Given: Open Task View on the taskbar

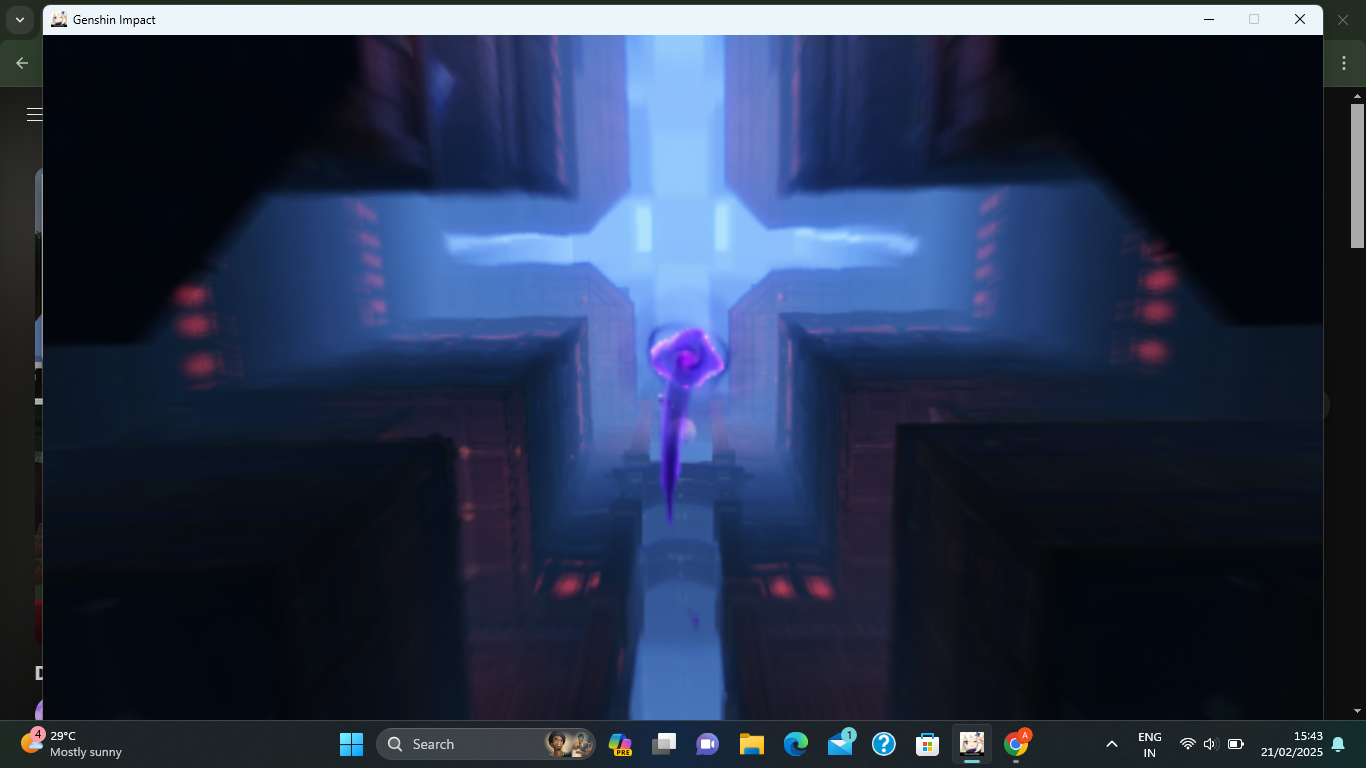Looking at the screenshot, I should pos(664,744).
